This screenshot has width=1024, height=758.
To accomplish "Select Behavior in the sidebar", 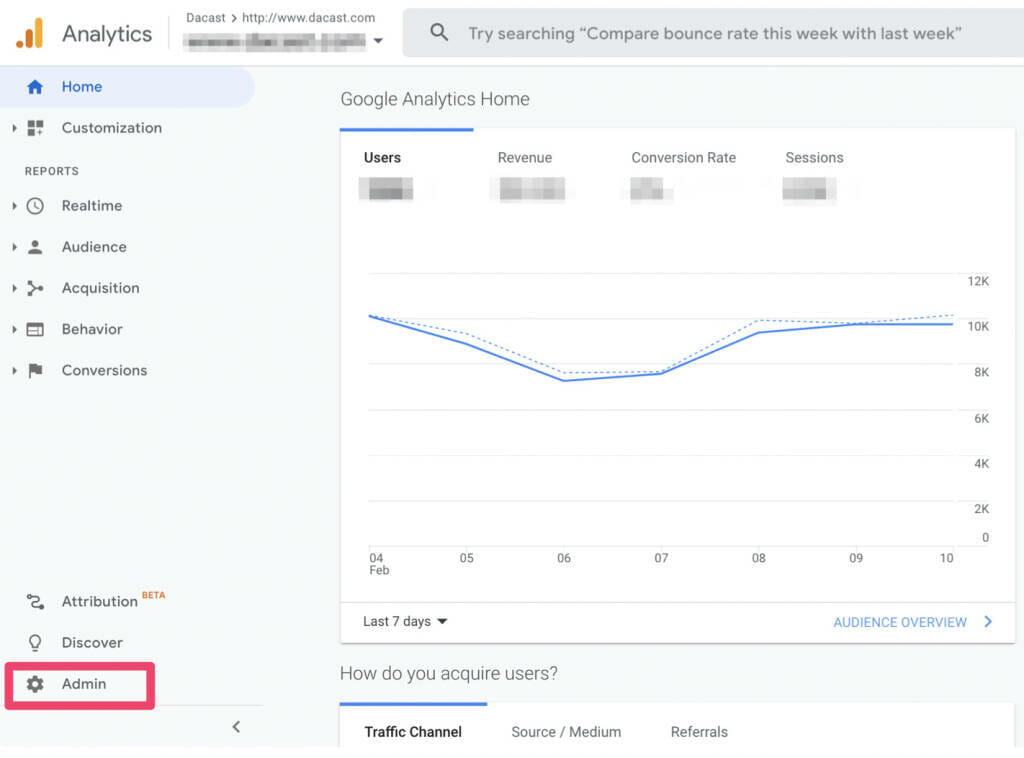I will (x=92, y=329).
